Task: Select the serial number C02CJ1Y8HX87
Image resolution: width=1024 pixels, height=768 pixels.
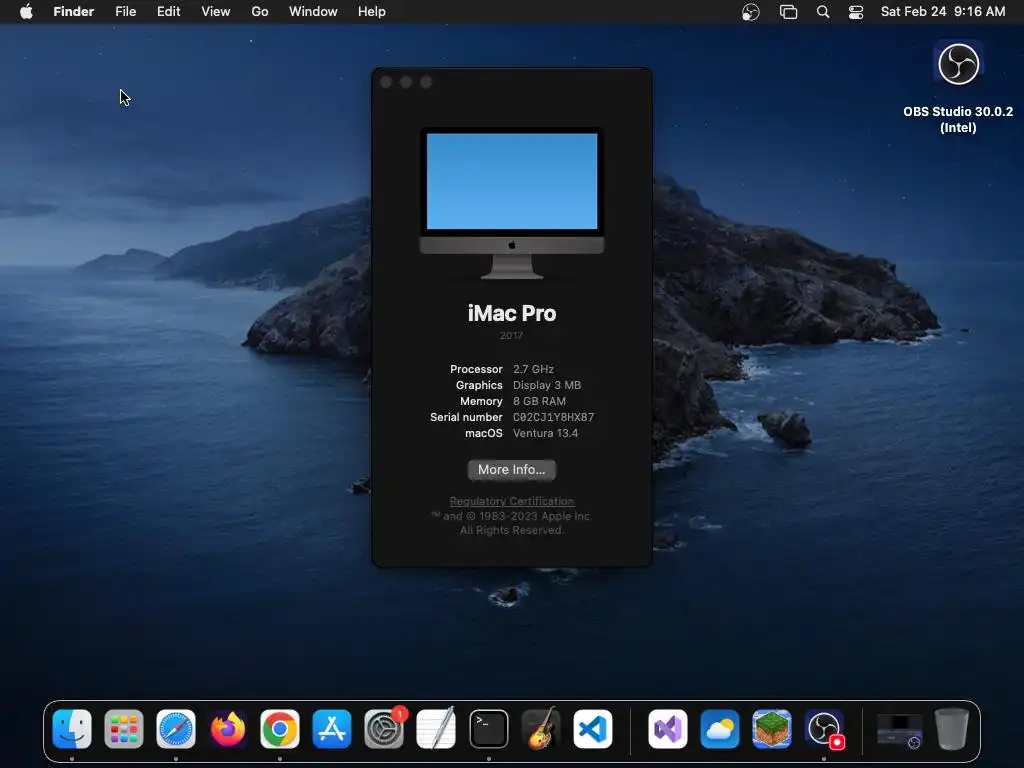Action: coord(554,417)
